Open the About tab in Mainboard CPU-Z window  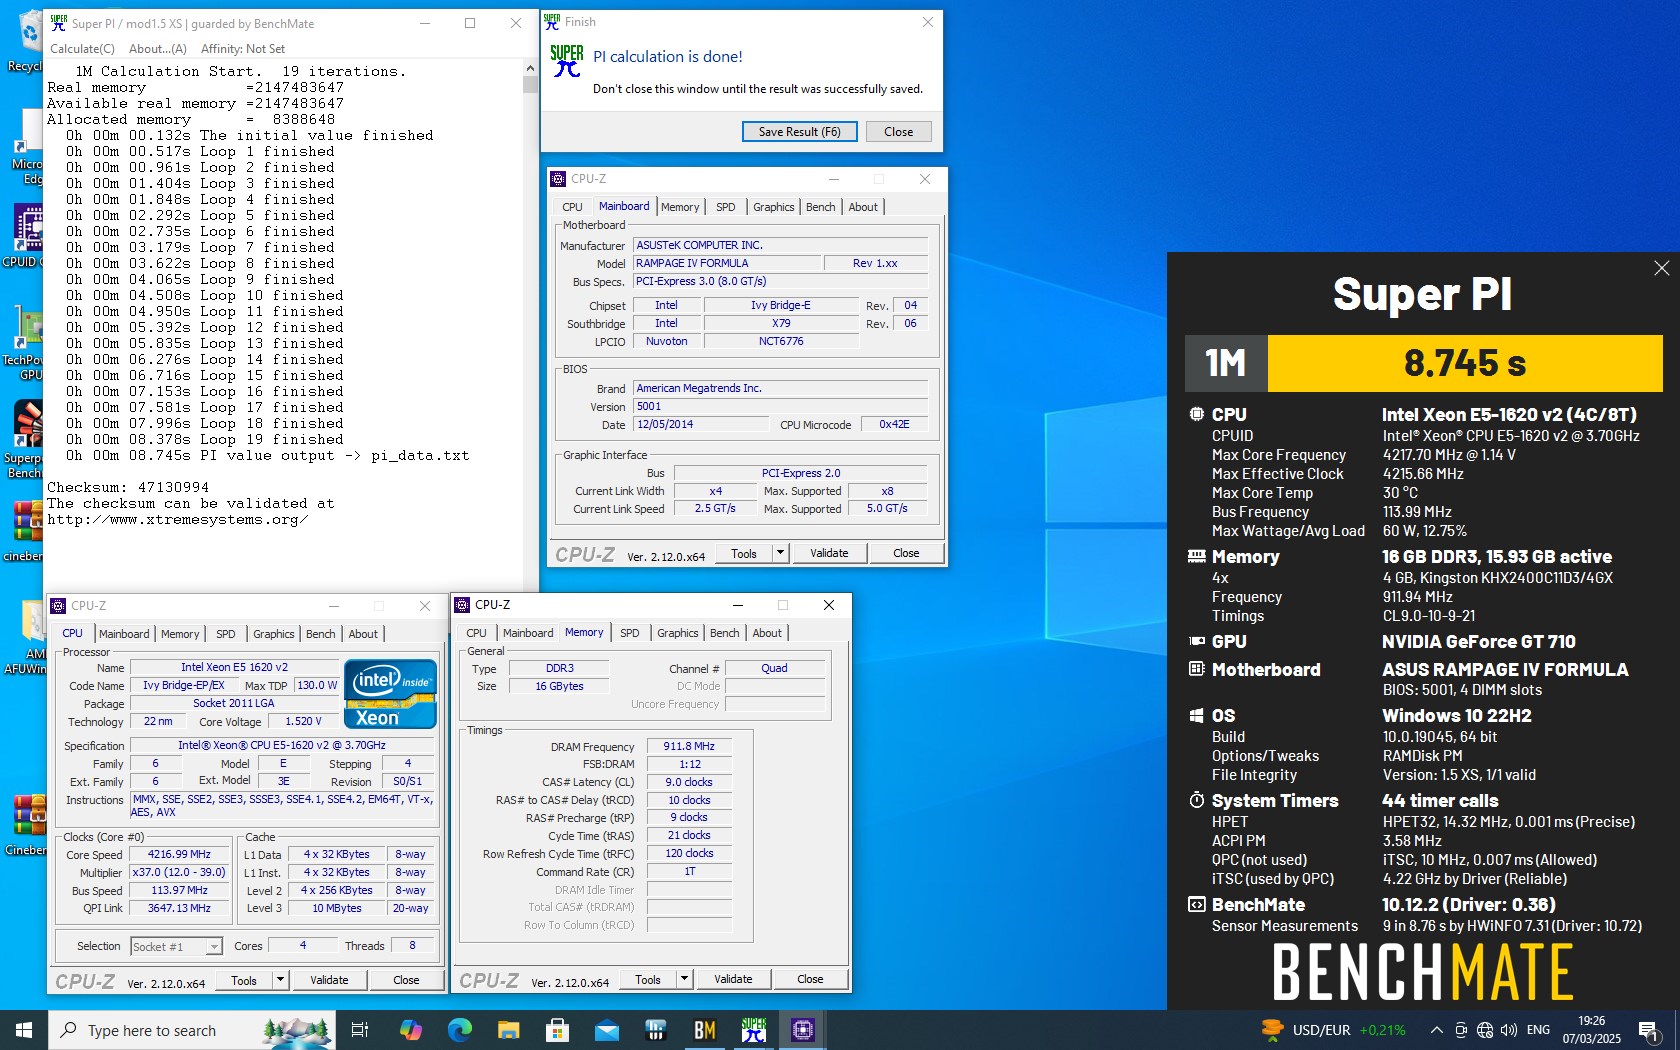pyautogui.click(x=863, y=207)
